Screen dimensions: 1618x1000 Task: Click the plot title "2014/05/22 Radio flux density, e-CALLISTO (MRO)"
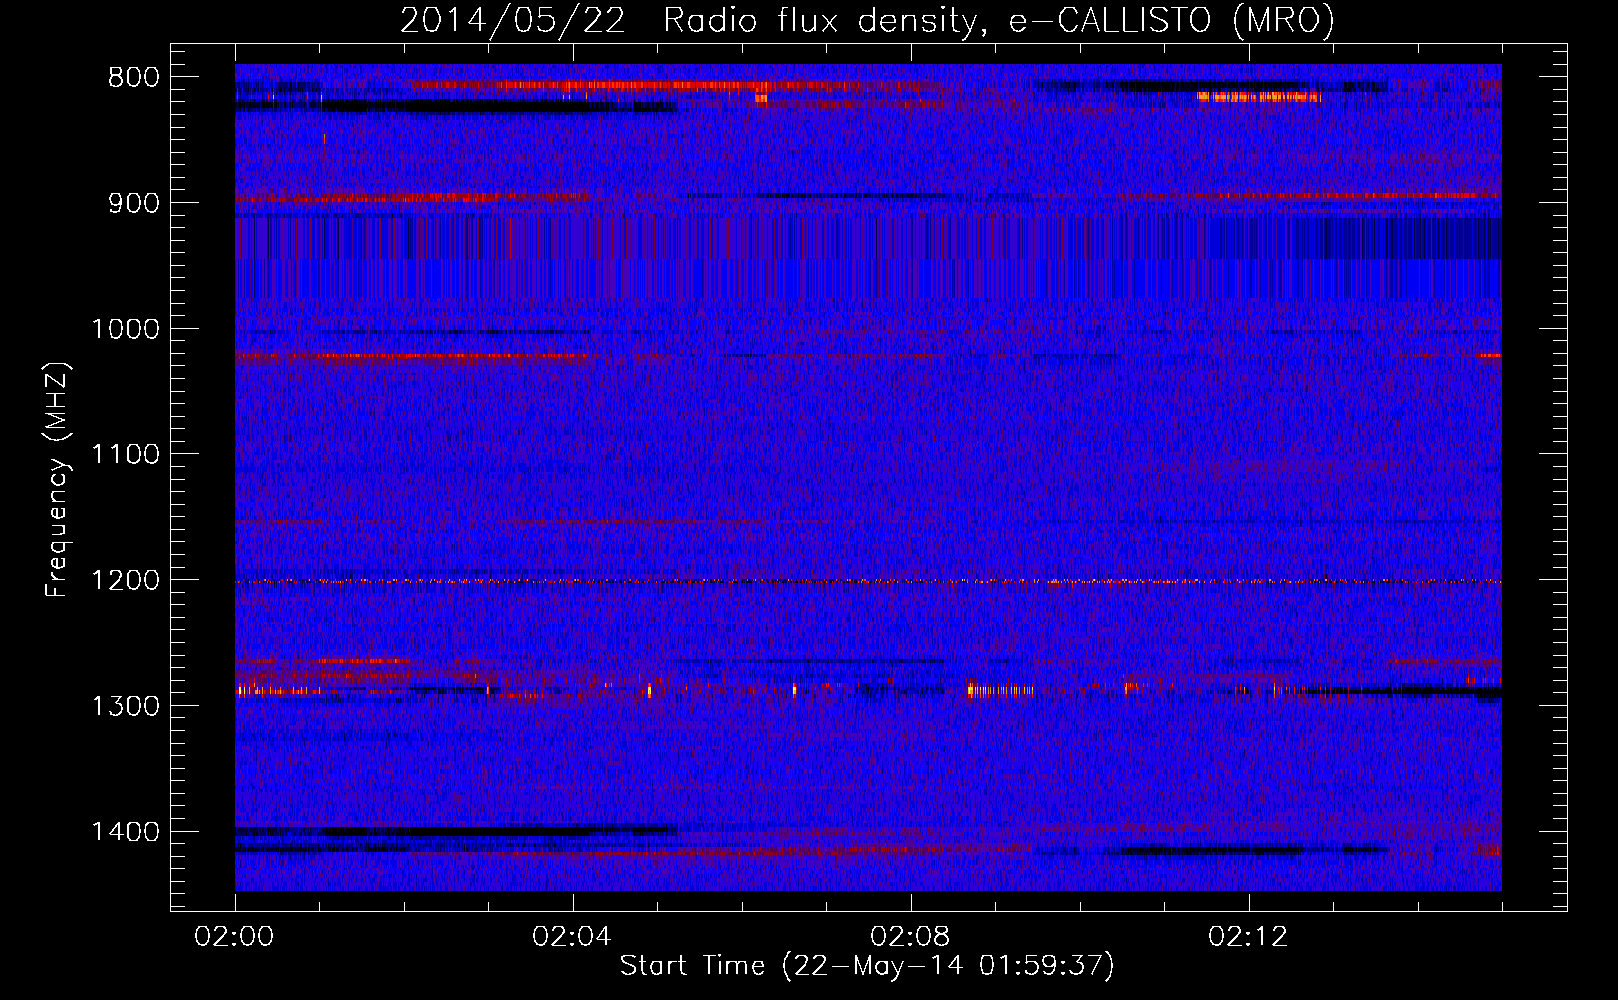pos(867,20)
